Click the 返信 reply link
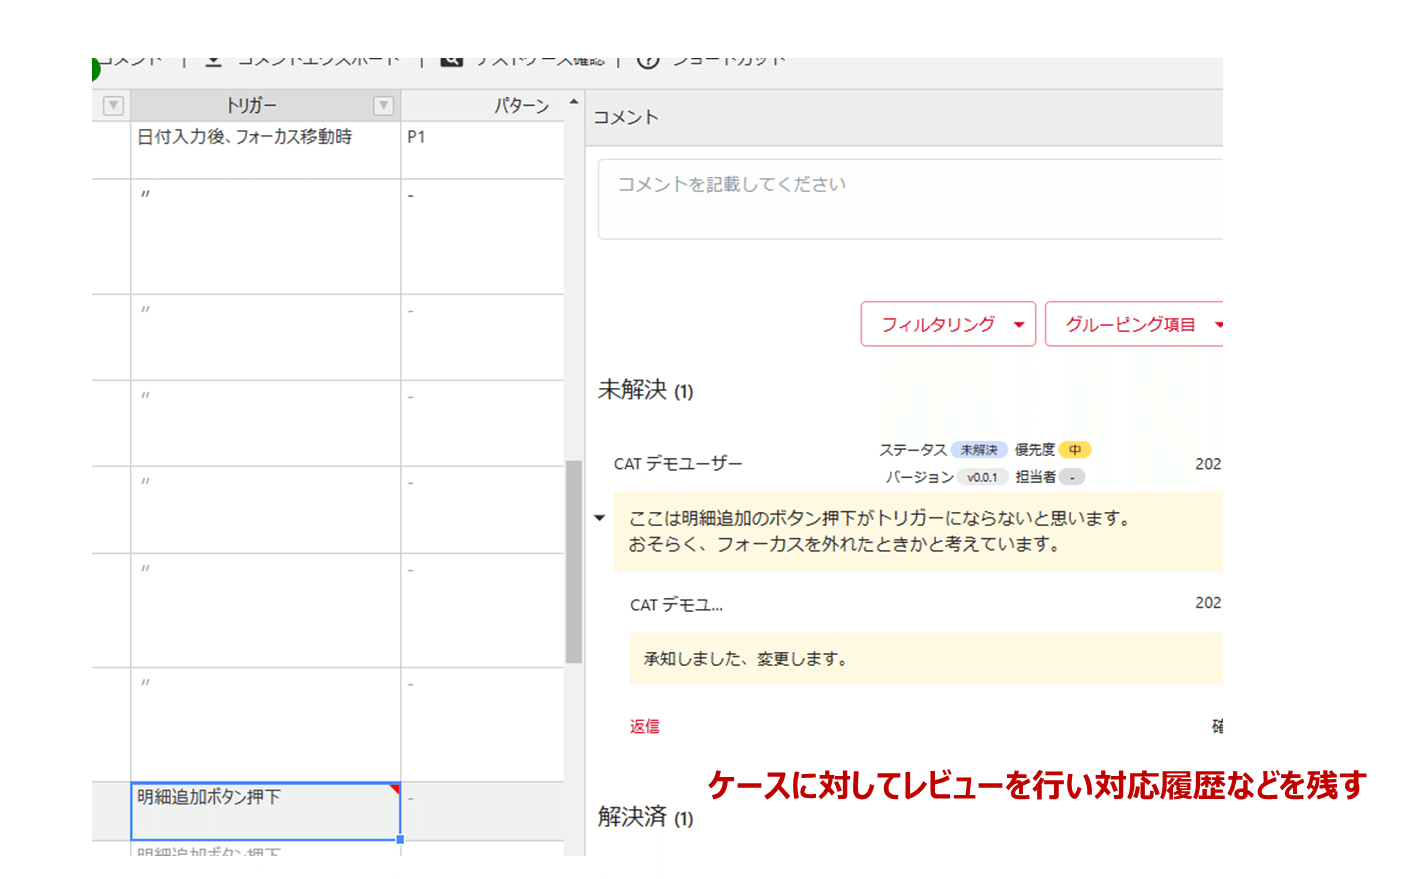Image resolution: width=1423 pixels, height=879 pixels. 645,726
